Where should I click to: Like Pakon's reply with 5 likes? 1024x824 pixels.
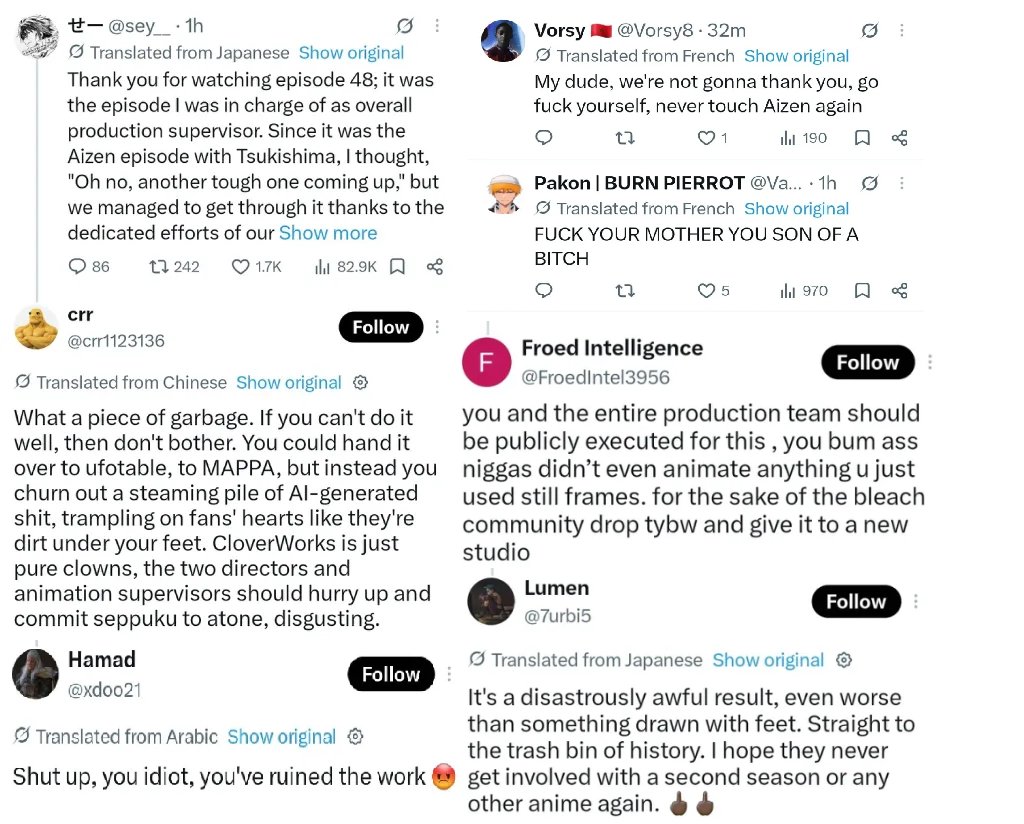[706, 291]
